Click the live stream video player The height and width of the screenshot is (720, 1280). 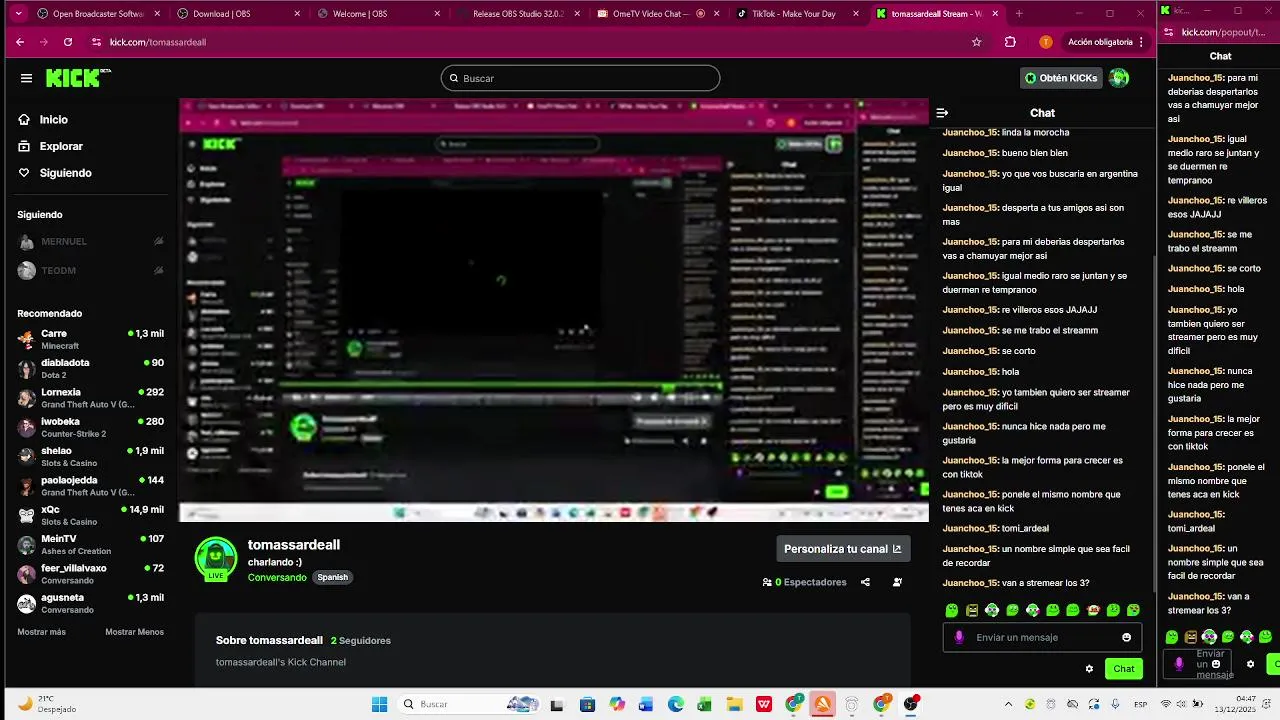coord(554,310)
